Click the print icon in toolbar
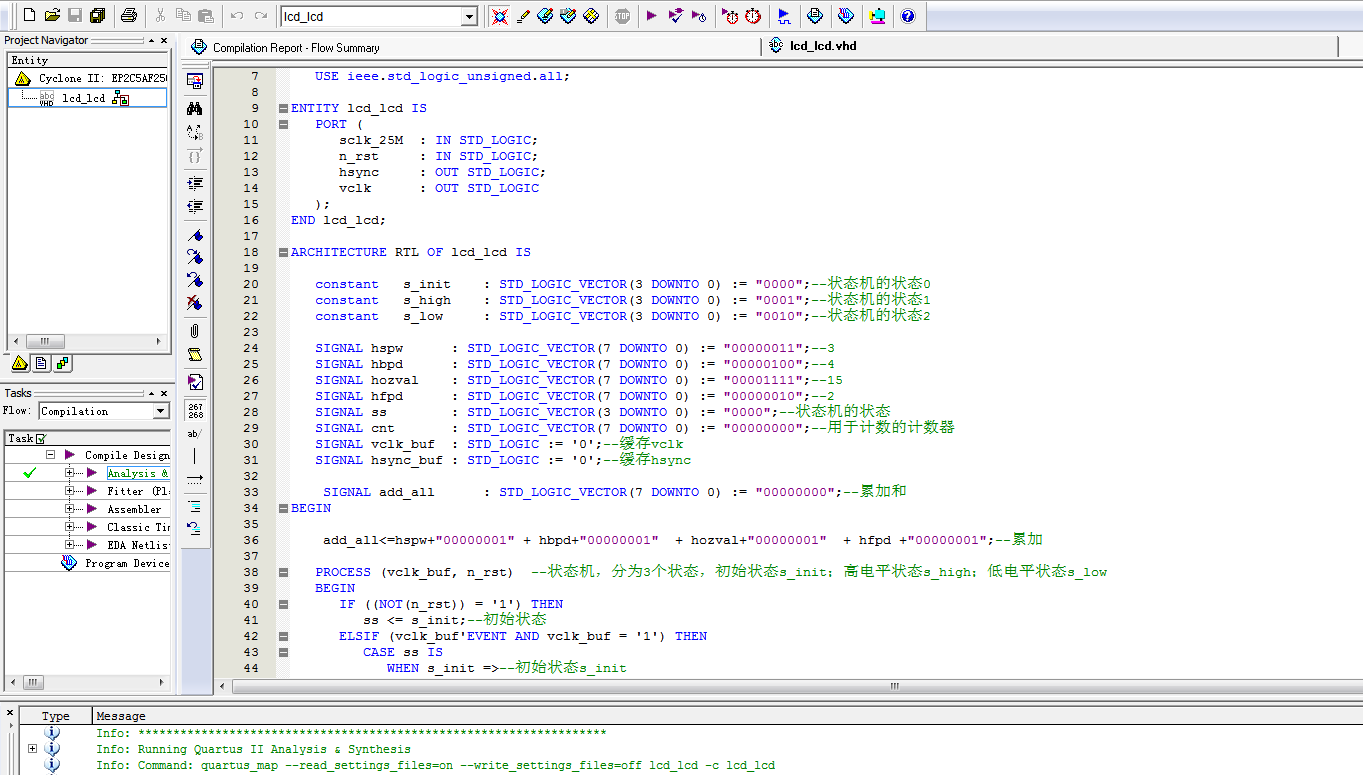The width and height of the screenshot is (1363, 775). [x=128, y=16]
